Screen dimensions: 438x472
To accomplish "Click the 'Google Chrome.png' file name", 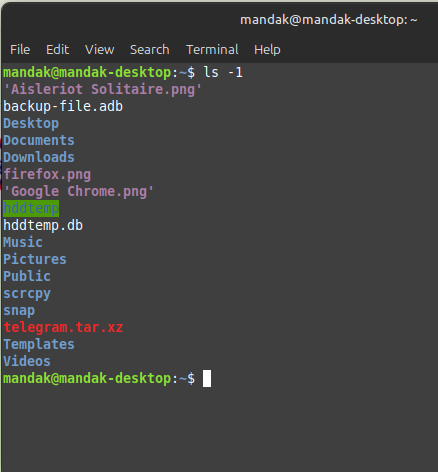I will 79,192.
